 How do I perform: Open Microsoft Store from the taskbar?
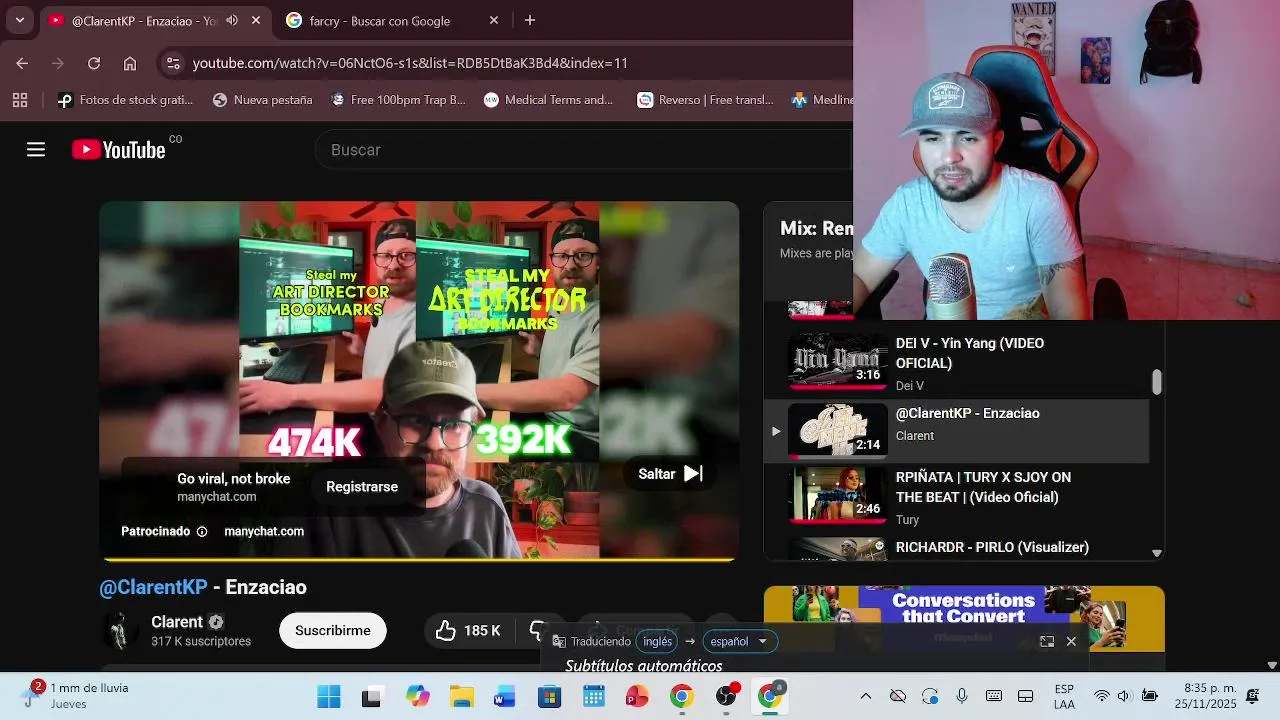[x=549, y=697]
